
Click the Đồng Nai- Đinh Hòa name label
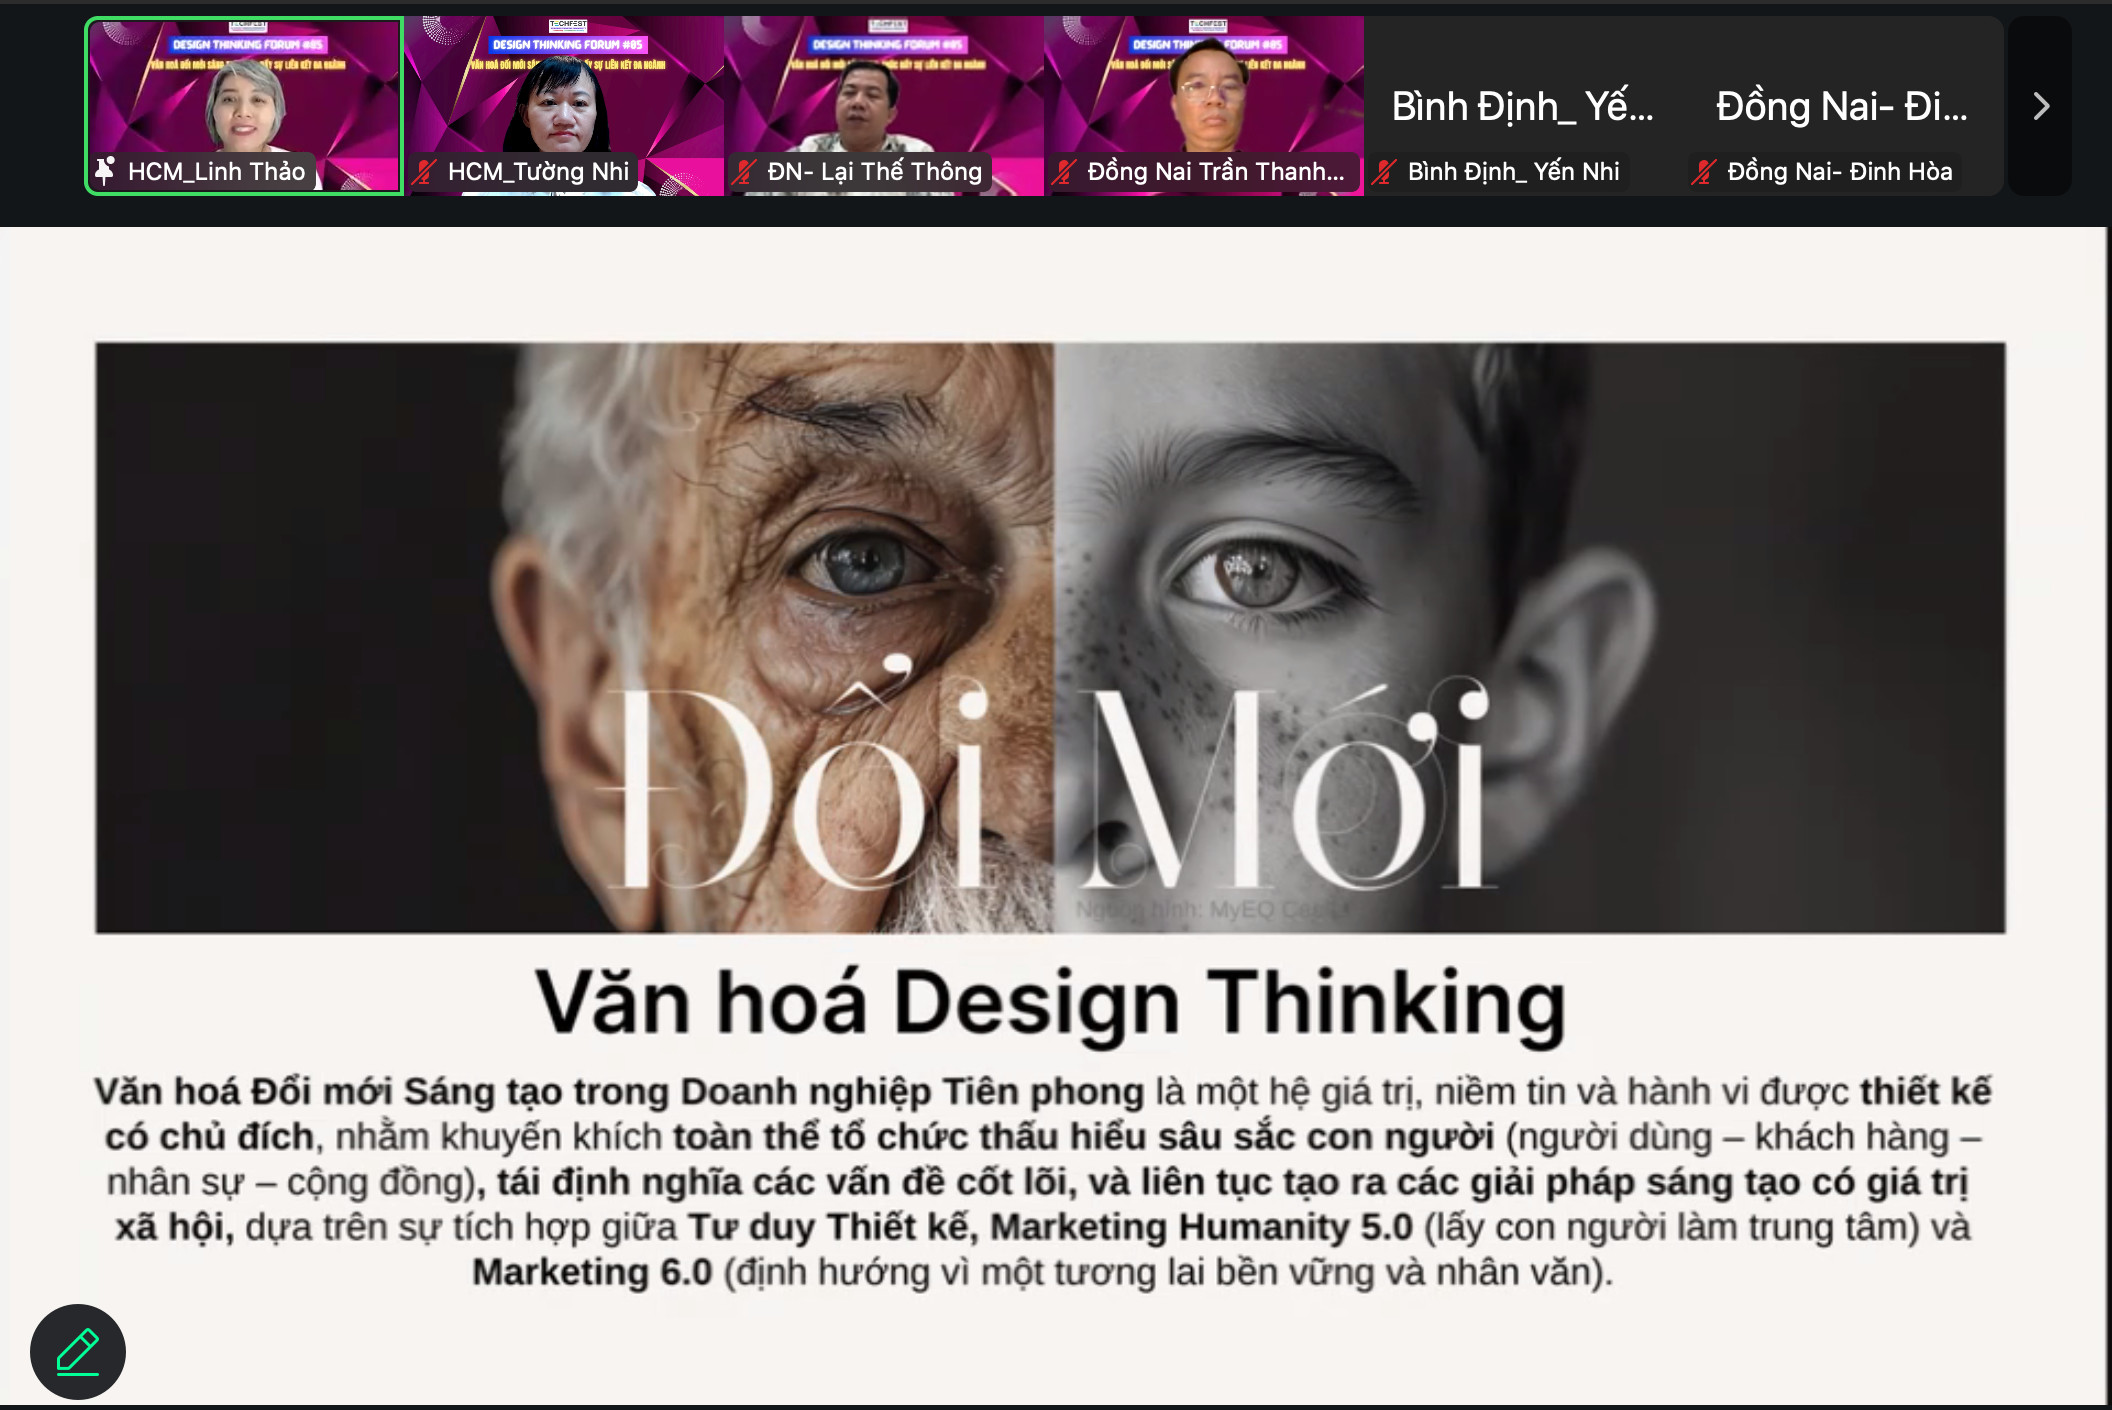click(1840, 172)
